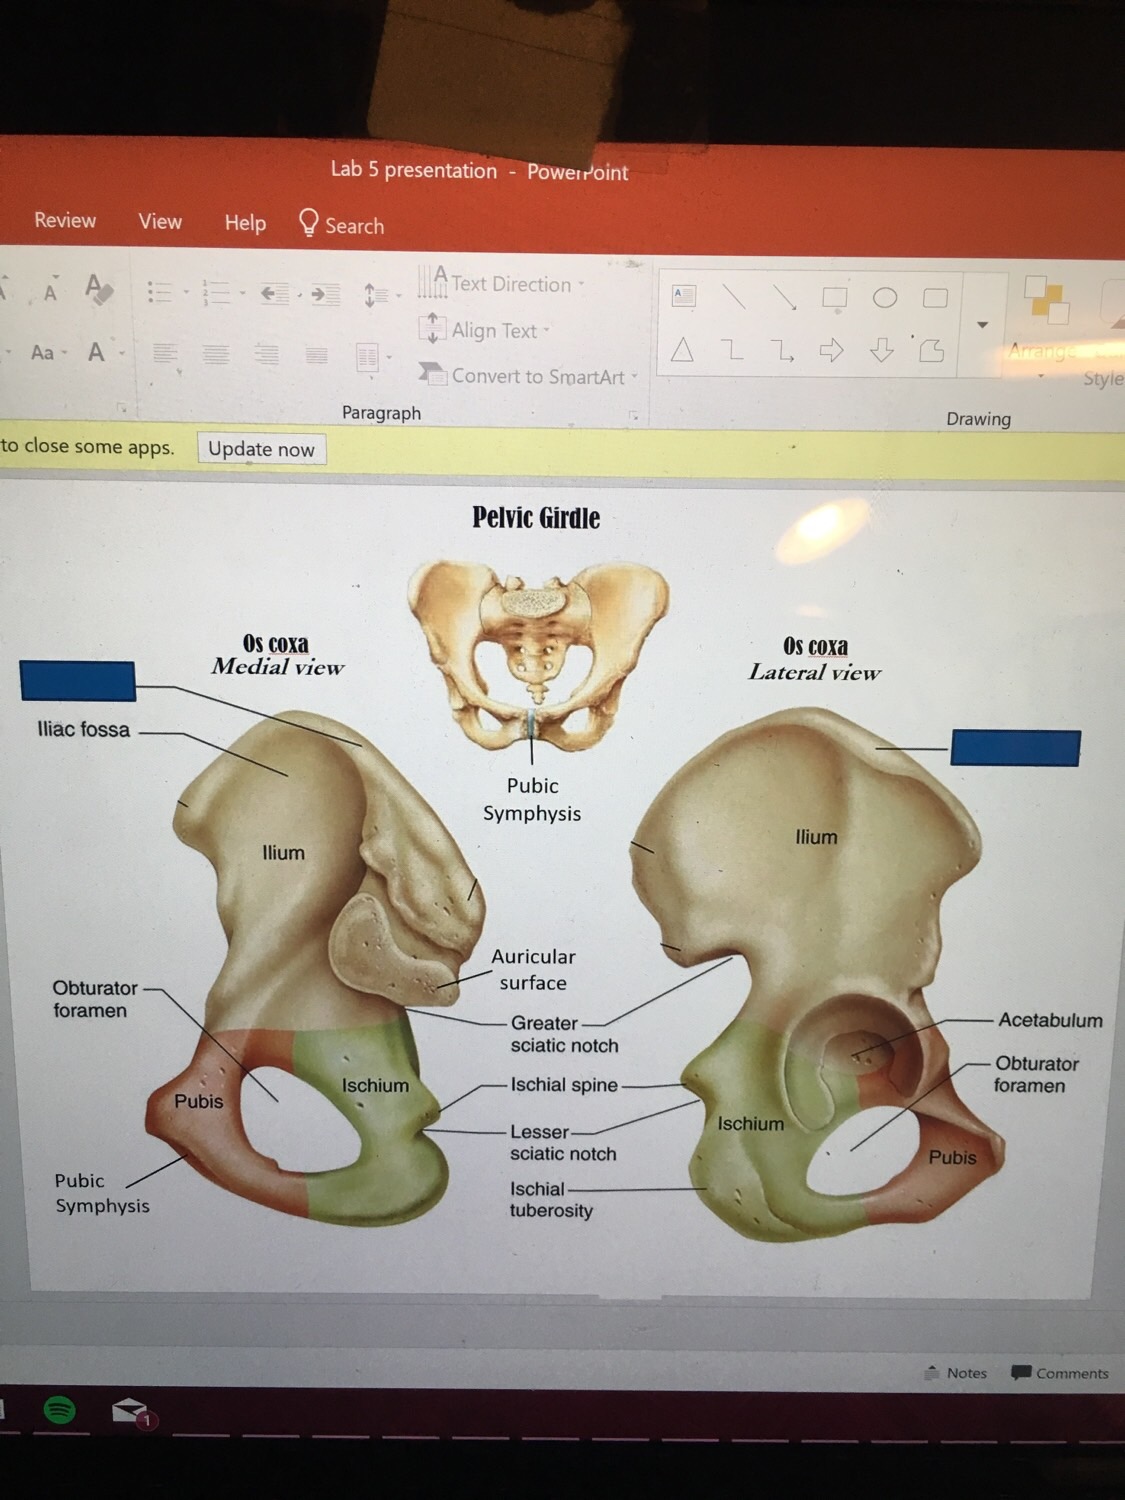Toggle center text alignment
This screenshot has height=1500, width=1125.
215,354
